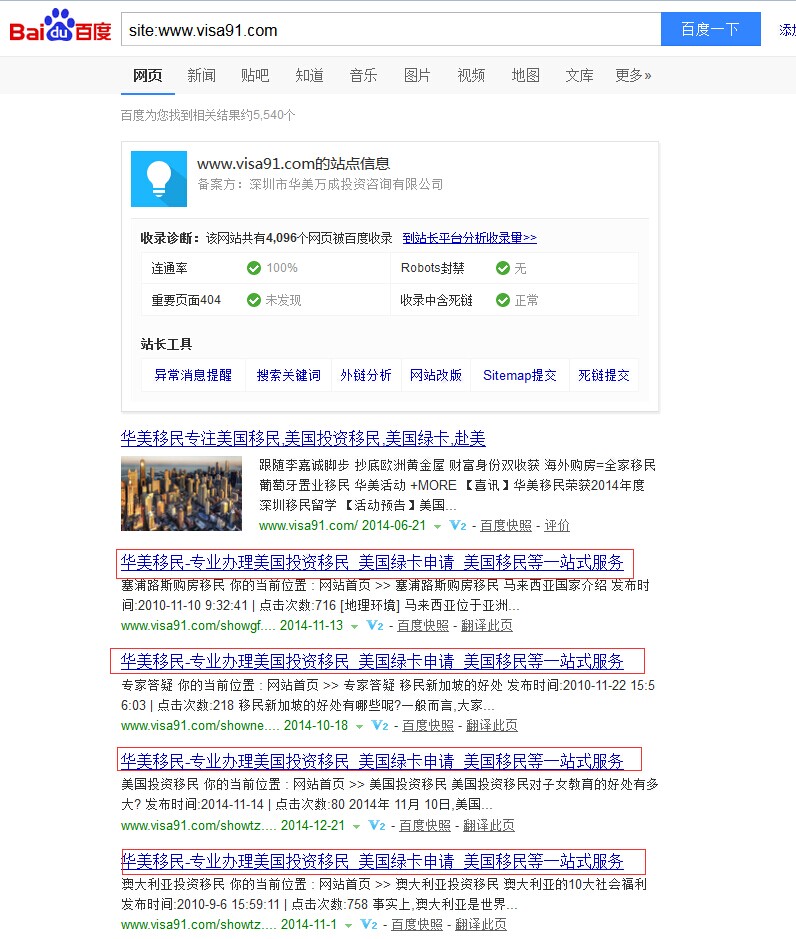Click the 百度一下 search button
This screenshot has height=939, width=796.
711,29
